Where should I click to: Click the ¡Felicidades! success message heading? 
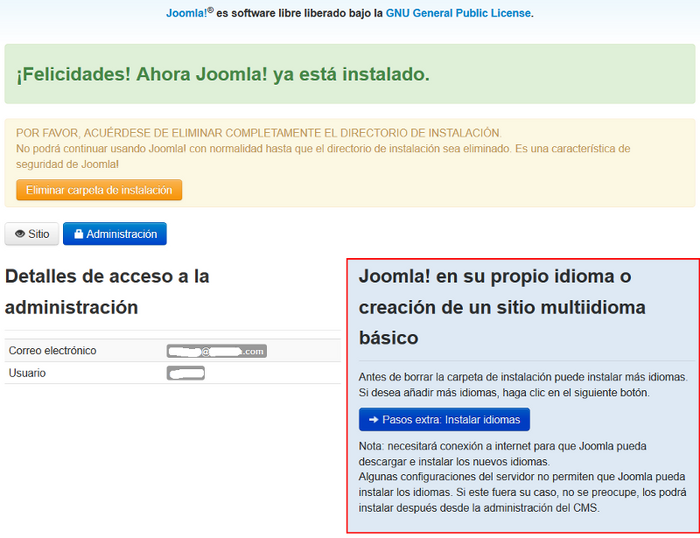click(x=222, y=74)
